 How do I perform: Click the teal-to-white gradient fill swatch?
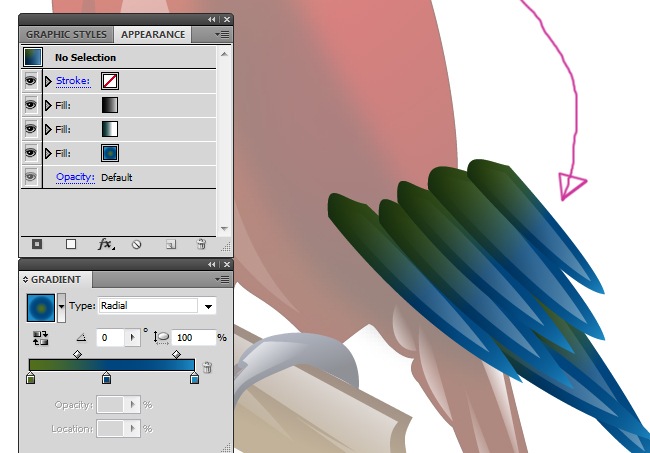[110, 129]
